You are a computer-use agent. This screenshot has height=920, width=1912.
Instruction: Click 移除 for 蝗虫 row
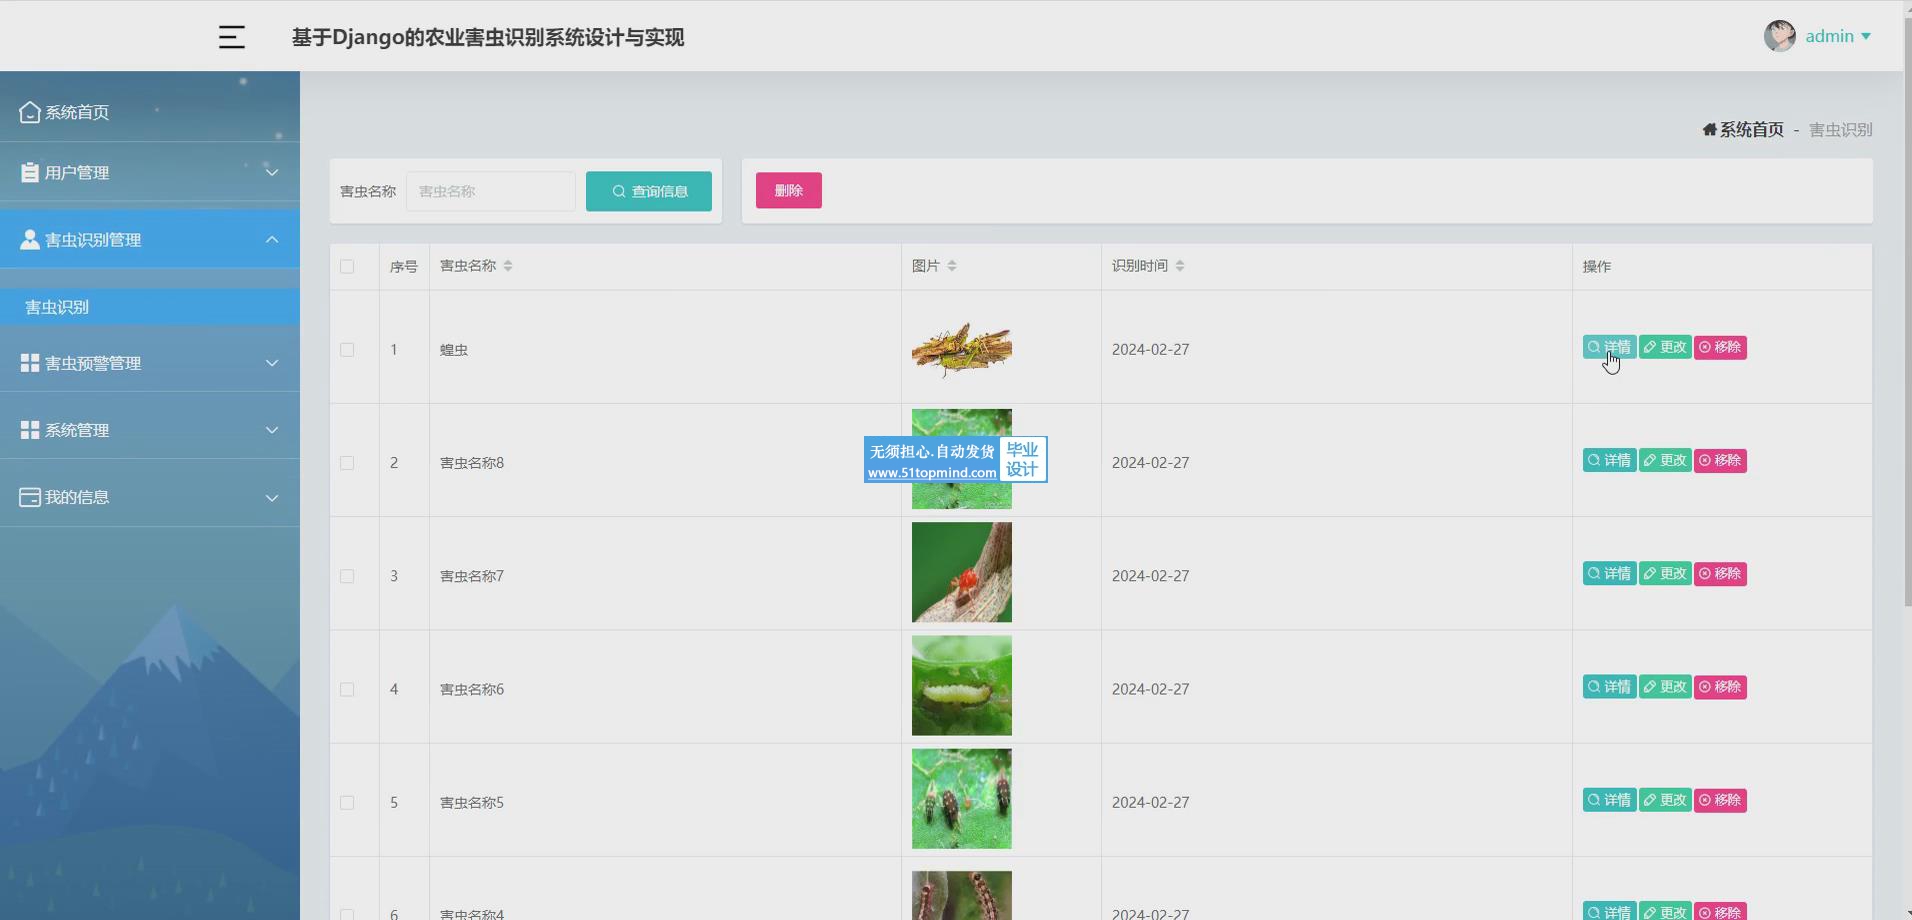(x=1720, y=347)
